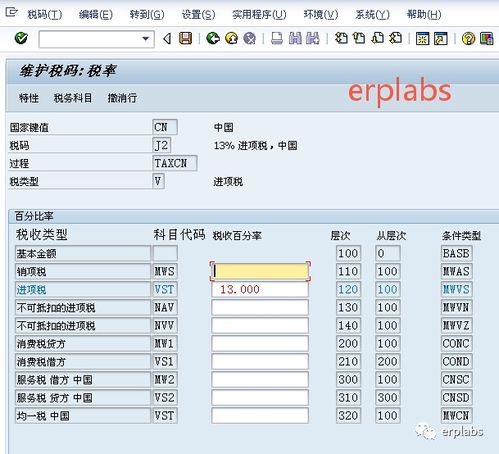499x454 pixels.
Task: Click the Cancel icon in toolbar
Action: (249, 38)
